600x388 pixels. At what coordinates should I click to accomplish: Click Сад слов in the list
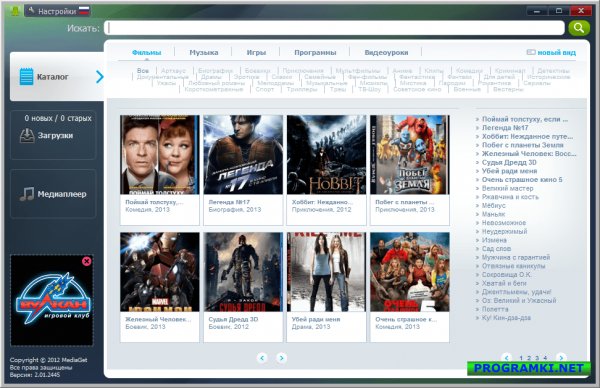(496, 249)
